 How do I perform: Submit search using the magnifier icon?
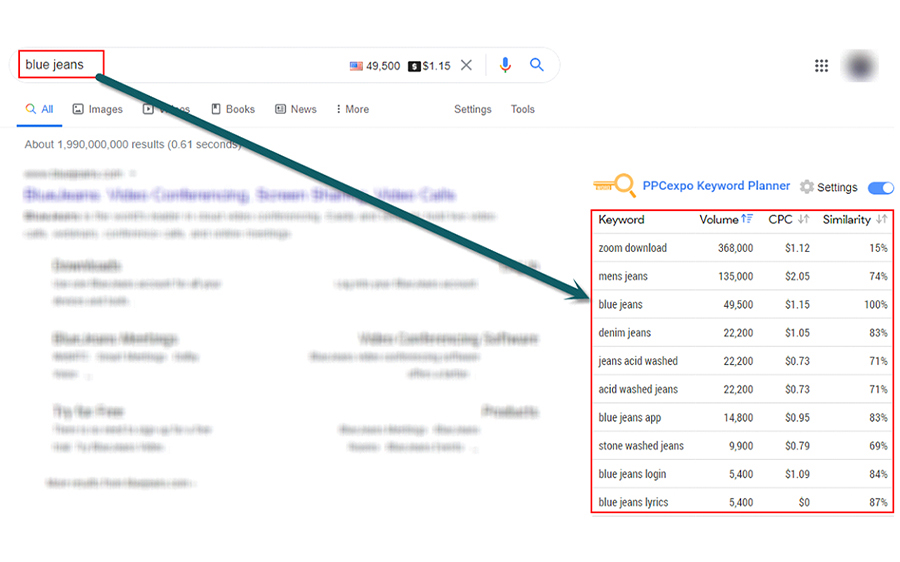point(537,64)
